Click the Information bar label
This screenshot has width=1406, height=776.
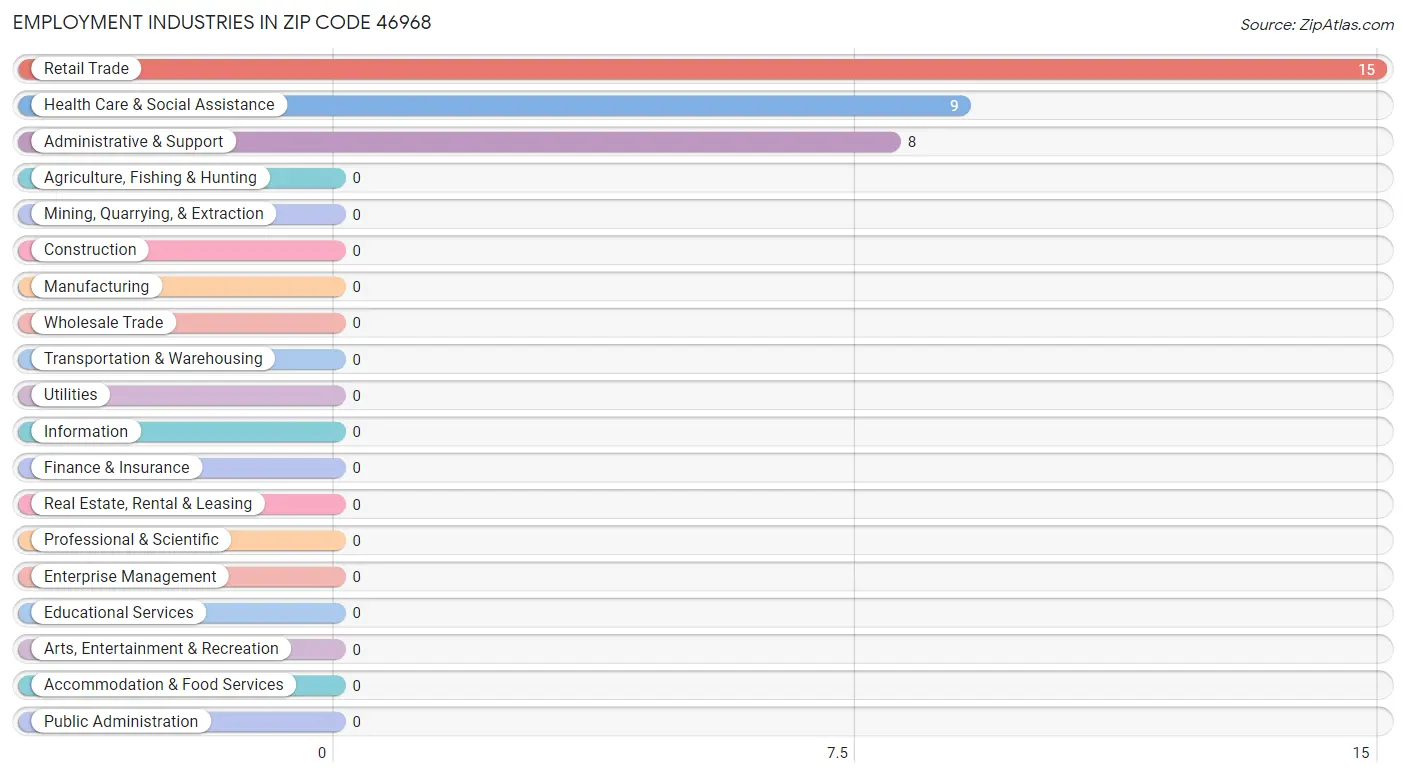pos(86,432)
